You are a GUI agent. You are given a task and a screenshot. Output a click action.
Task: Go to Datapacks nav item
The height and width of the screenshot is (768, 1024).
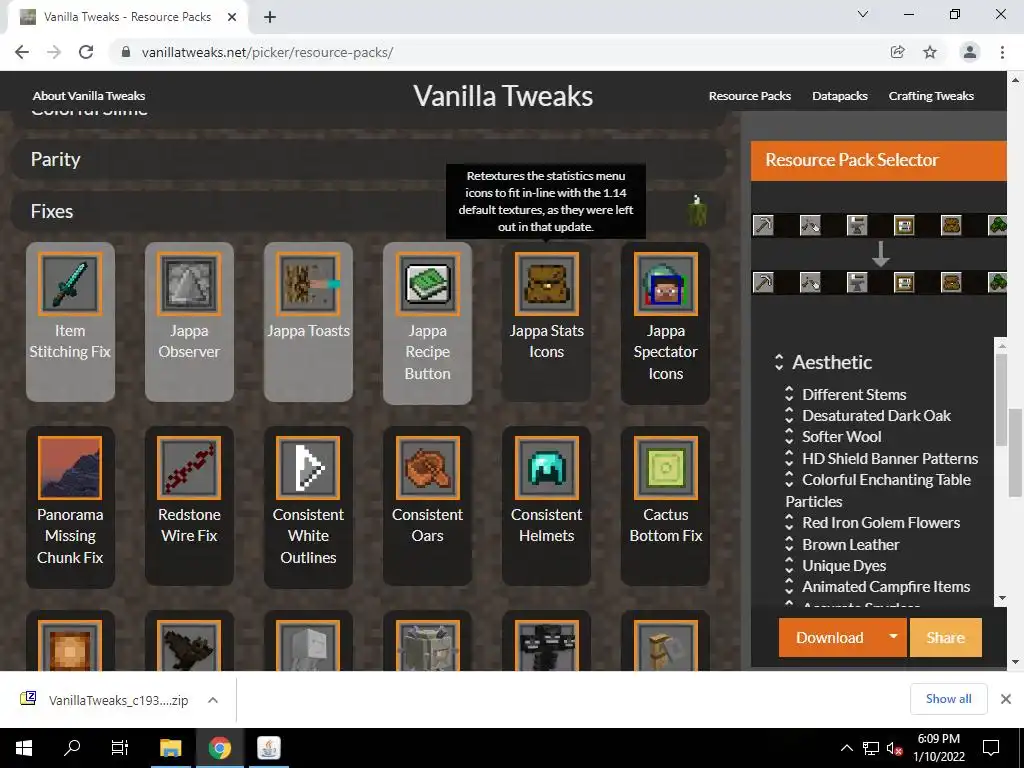(x=840, y=96)
